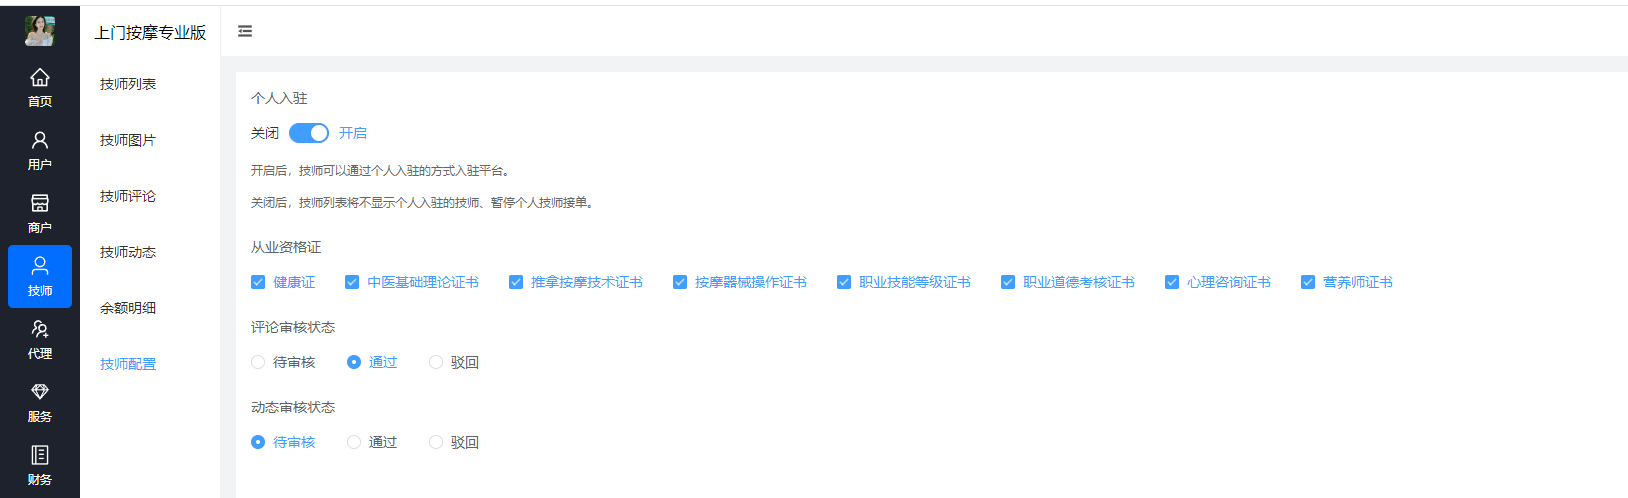The image size is (1628, 498).
Task: Select 驳回 under 动态审核状态
Action: [x=436, y=442]
